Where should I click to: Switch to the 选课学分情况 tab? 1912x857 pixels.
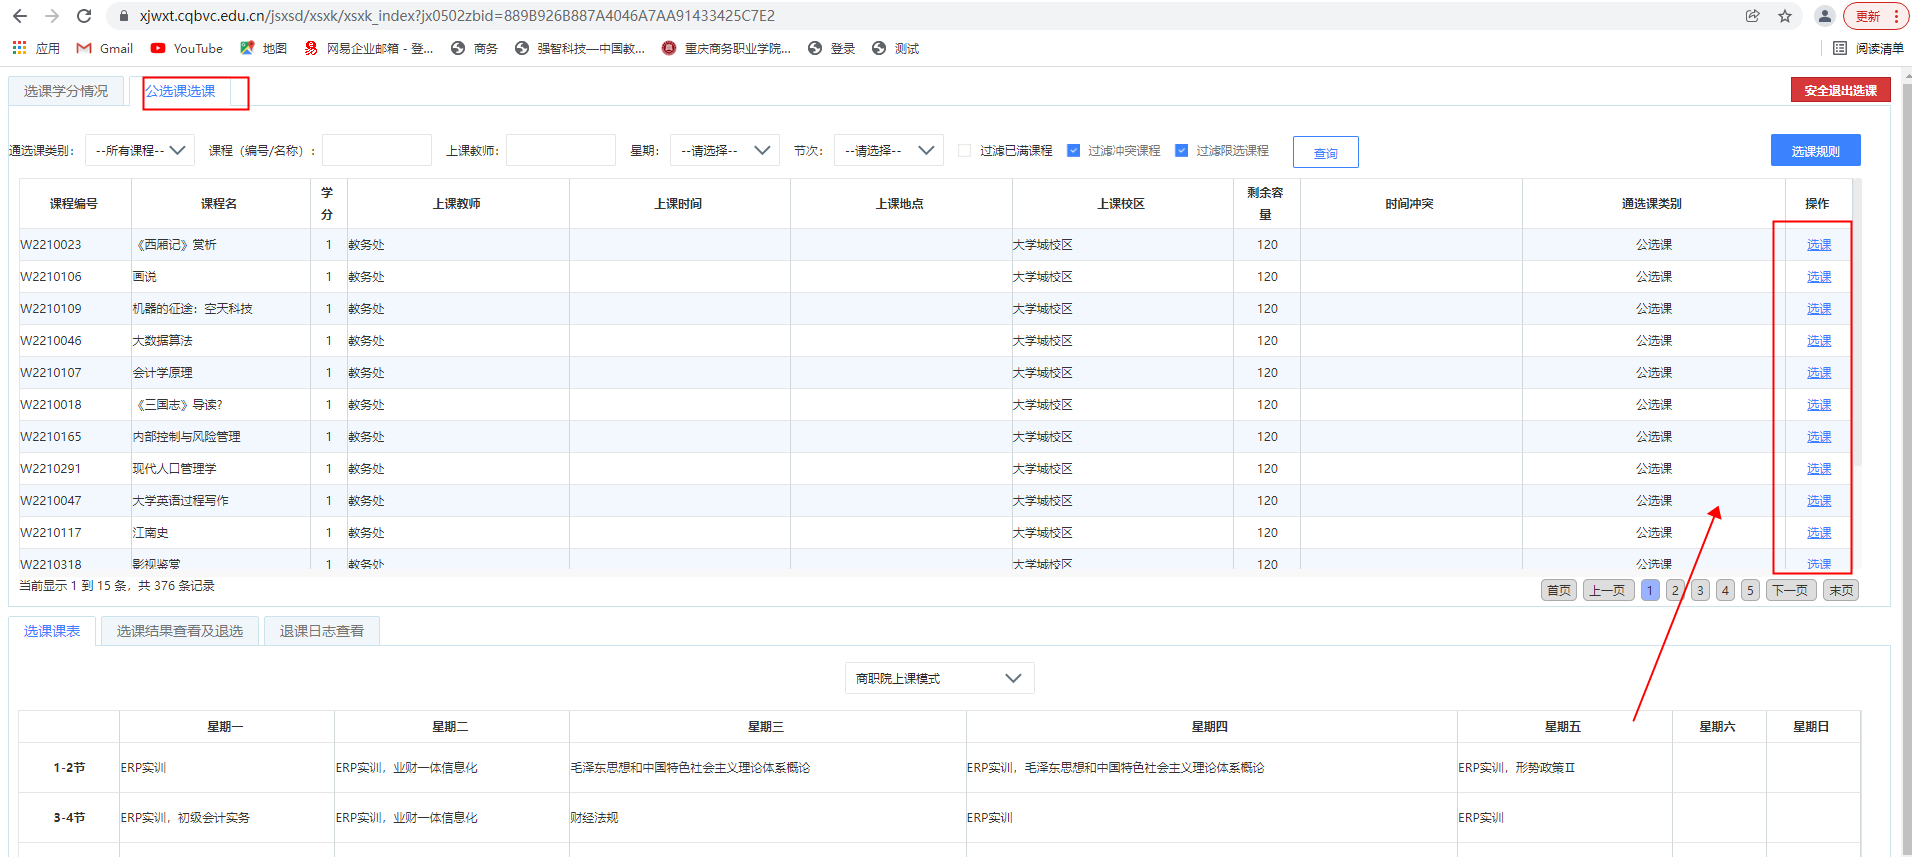point(66,91)
